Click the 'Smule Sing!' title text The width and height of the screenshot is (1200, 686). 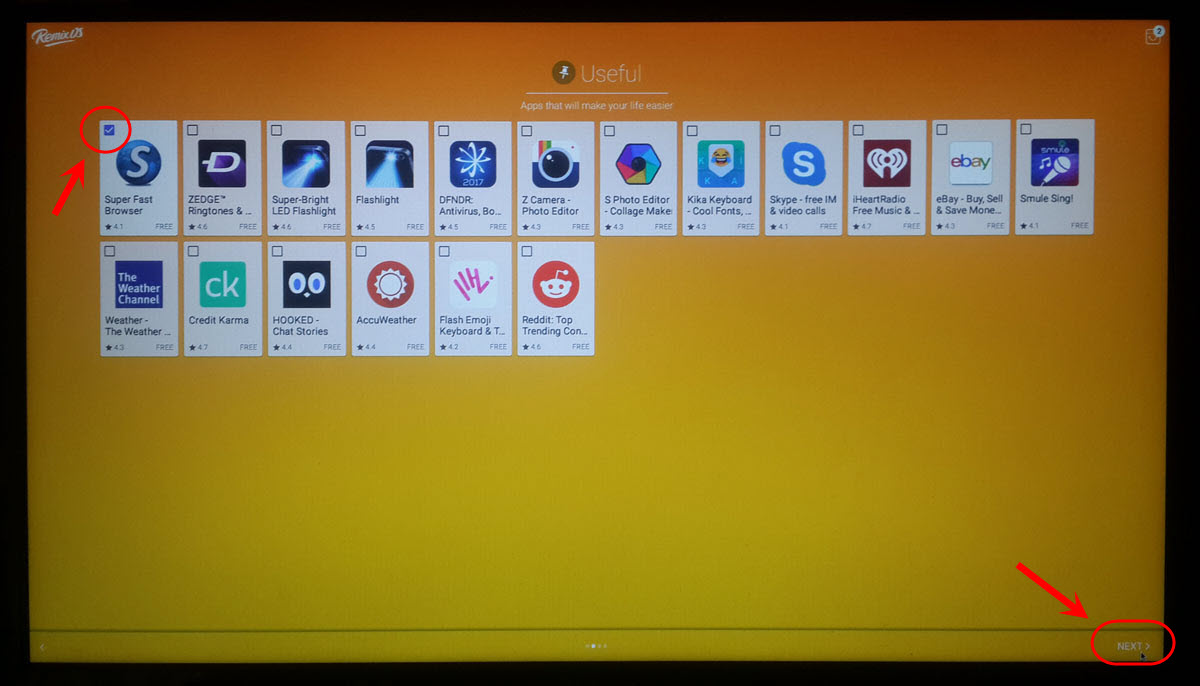click(1045, 200)
